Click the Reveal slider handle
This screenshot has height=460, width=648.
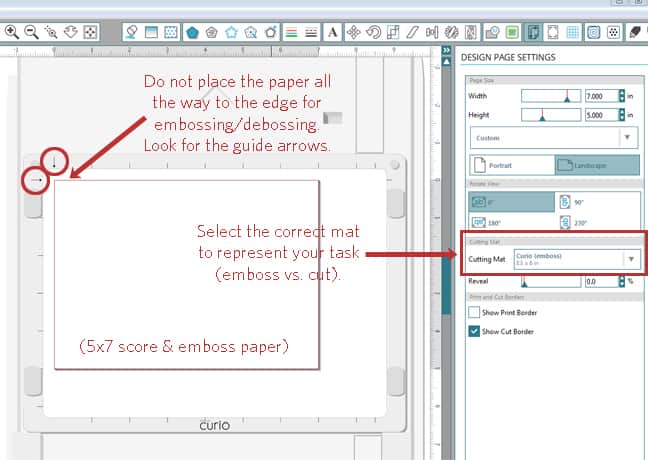tap(524, 283)
